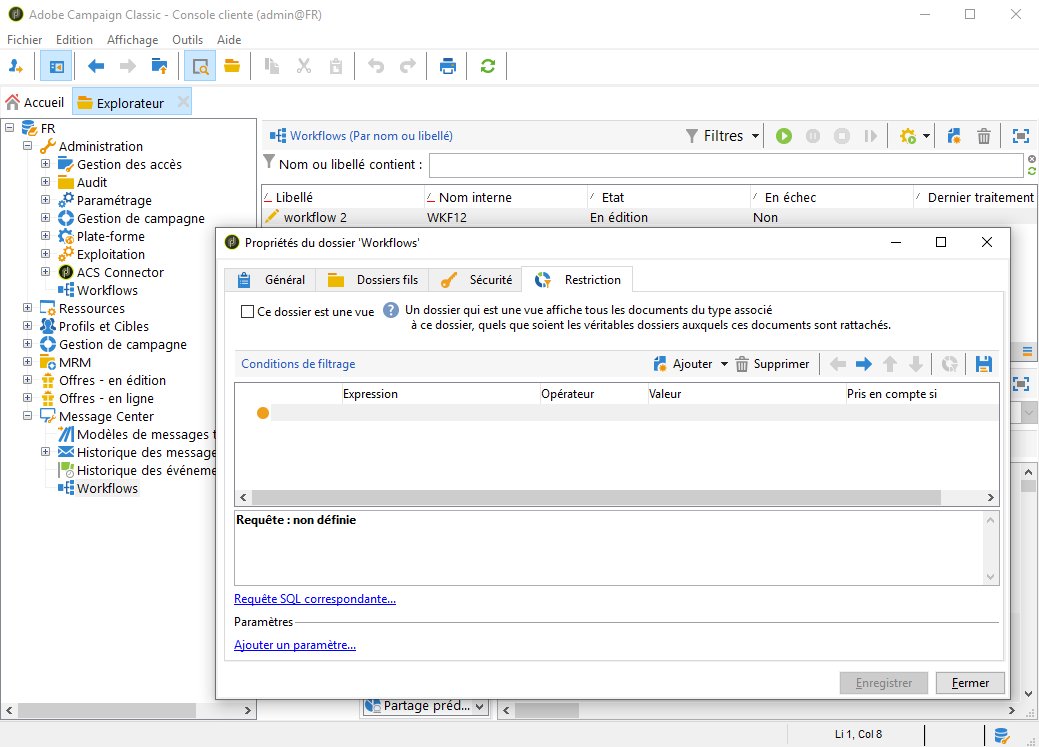Click the user connection icon at toolbar start
Image resolution: width=1039 pixels, height=747 pixels.
click(16, 66)
